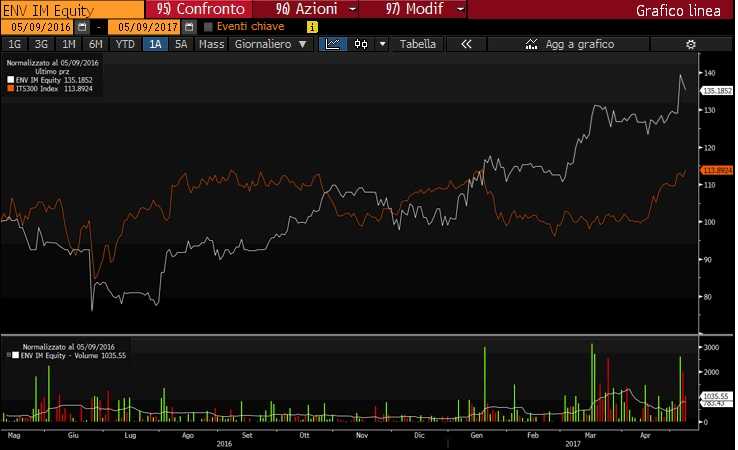Open the 97) Modif menu
Image resolution: width=738 pixels, height=450 pixels.
pos(413,9)
